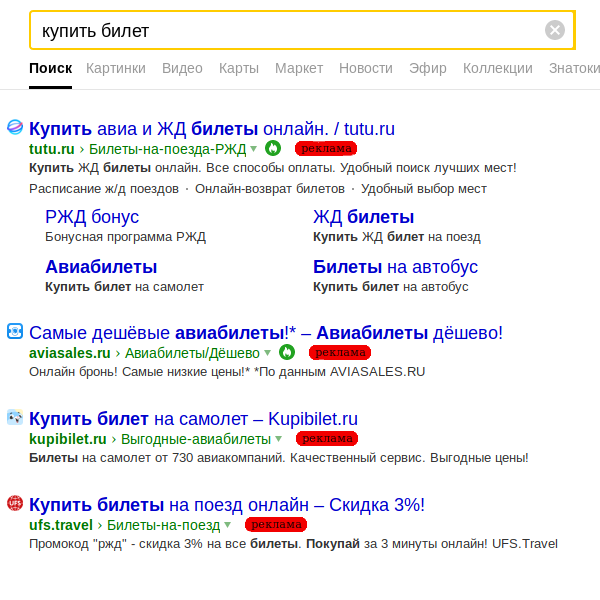Click snippet mentioning Промокод "ржд"
600x600 pixels.
coord(293,544)
